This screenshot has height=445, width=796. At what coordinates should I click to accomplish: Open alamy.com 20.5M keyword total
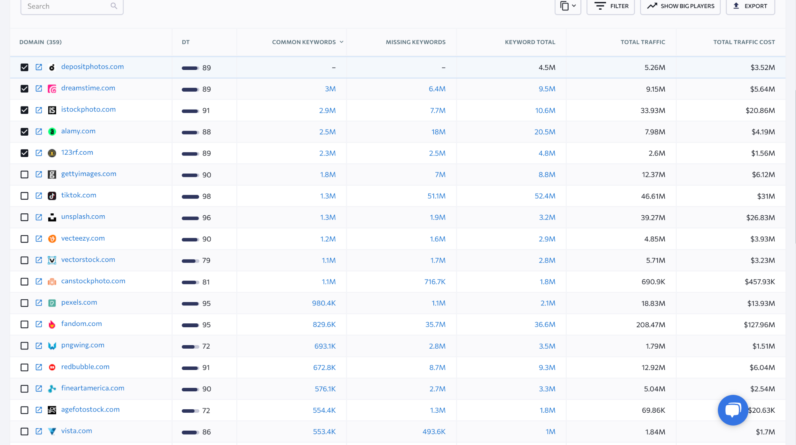(544, 132)
